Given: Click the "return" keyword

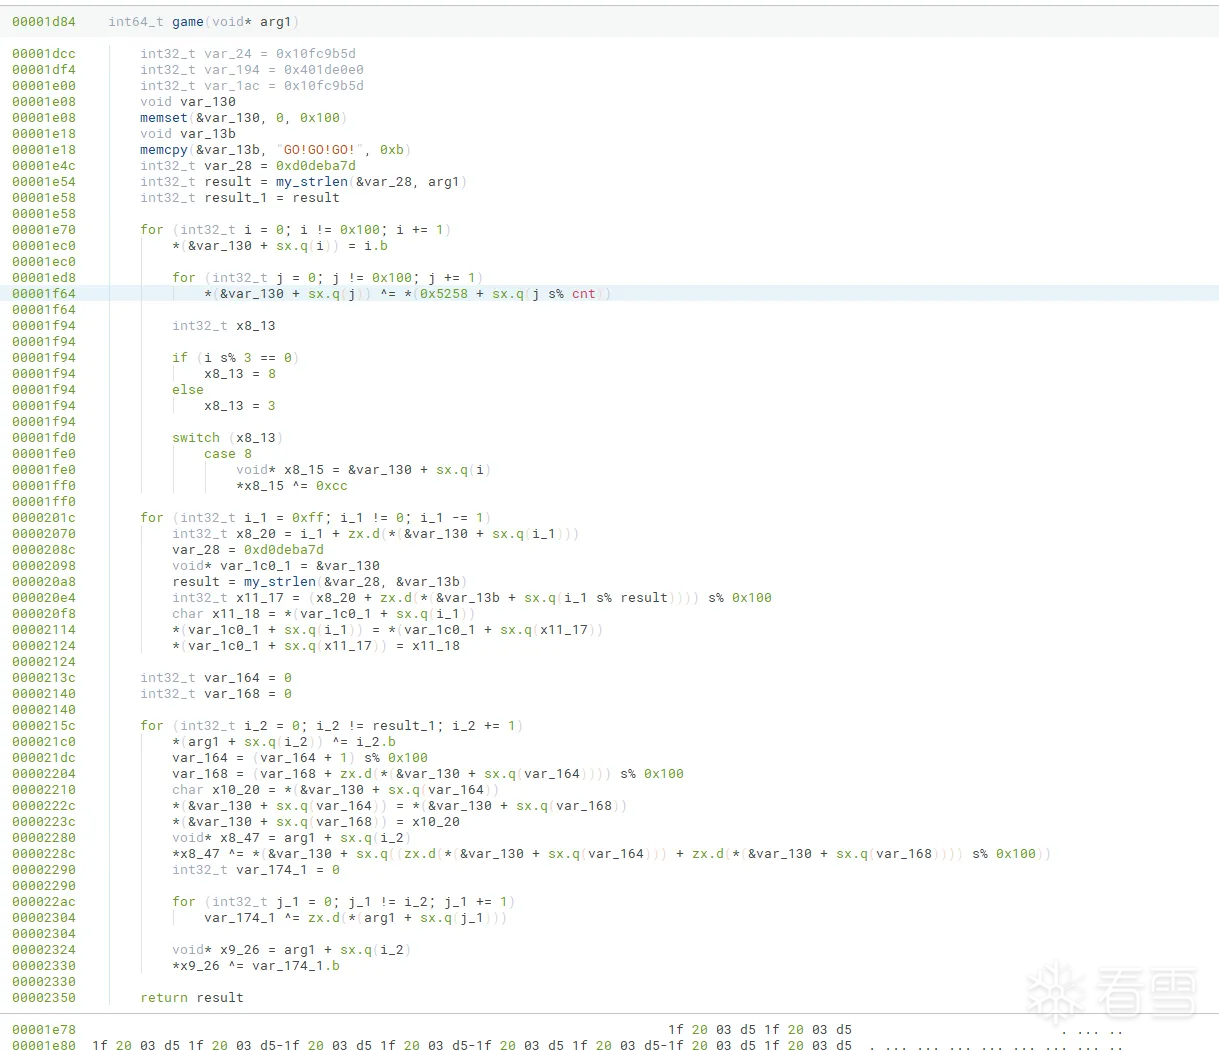Looking at the screenshot, I should (164, 998).
